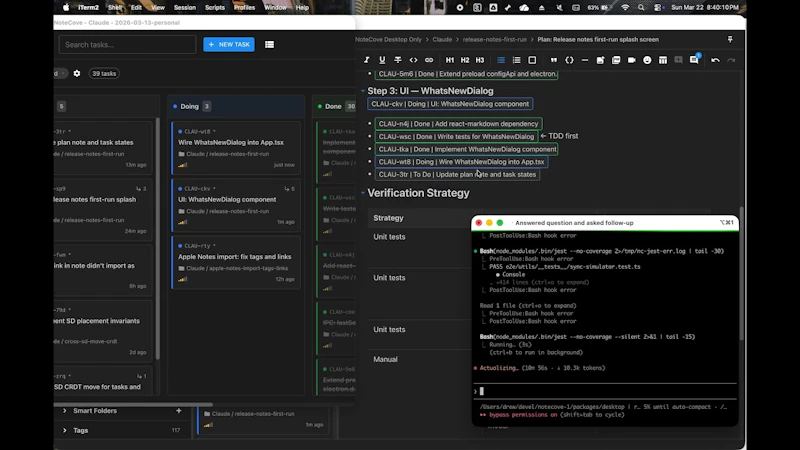Viewport: 800px width, 450px height.
Task: Click the CLAU-ckv Doing task chip
Action: 450,104
